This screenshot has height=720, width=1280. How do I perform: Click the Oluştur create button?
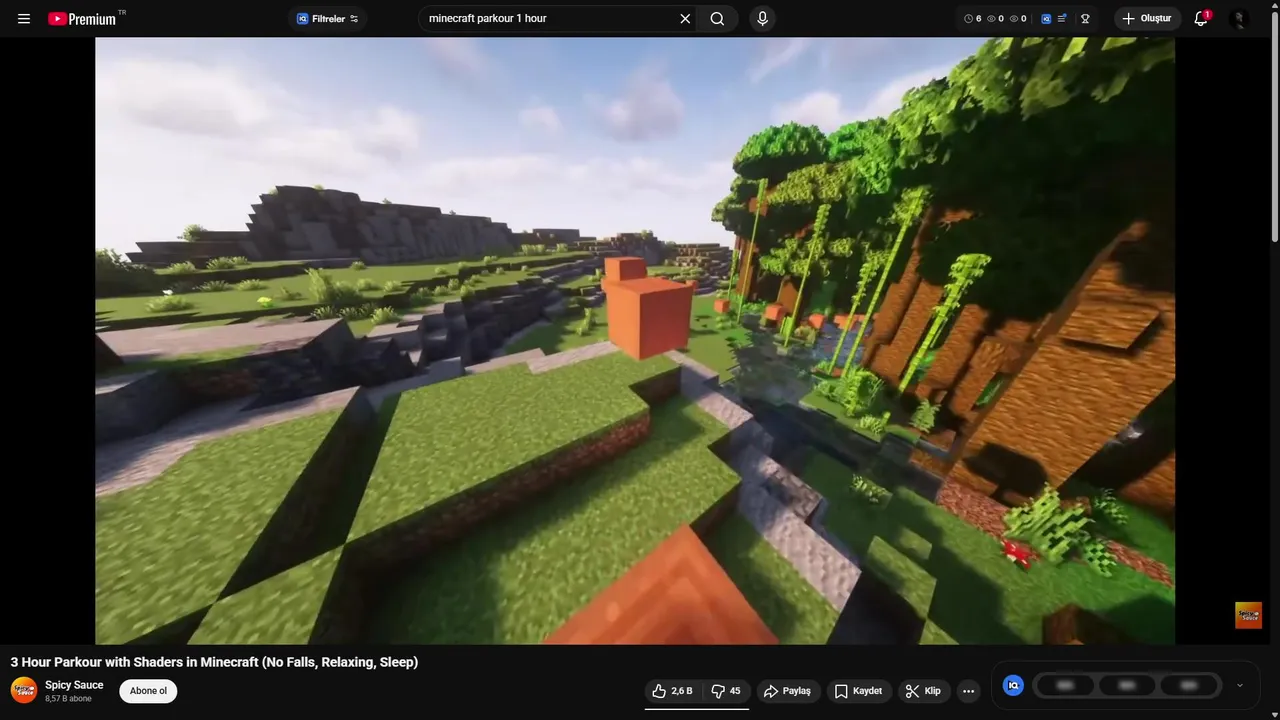1147,19
